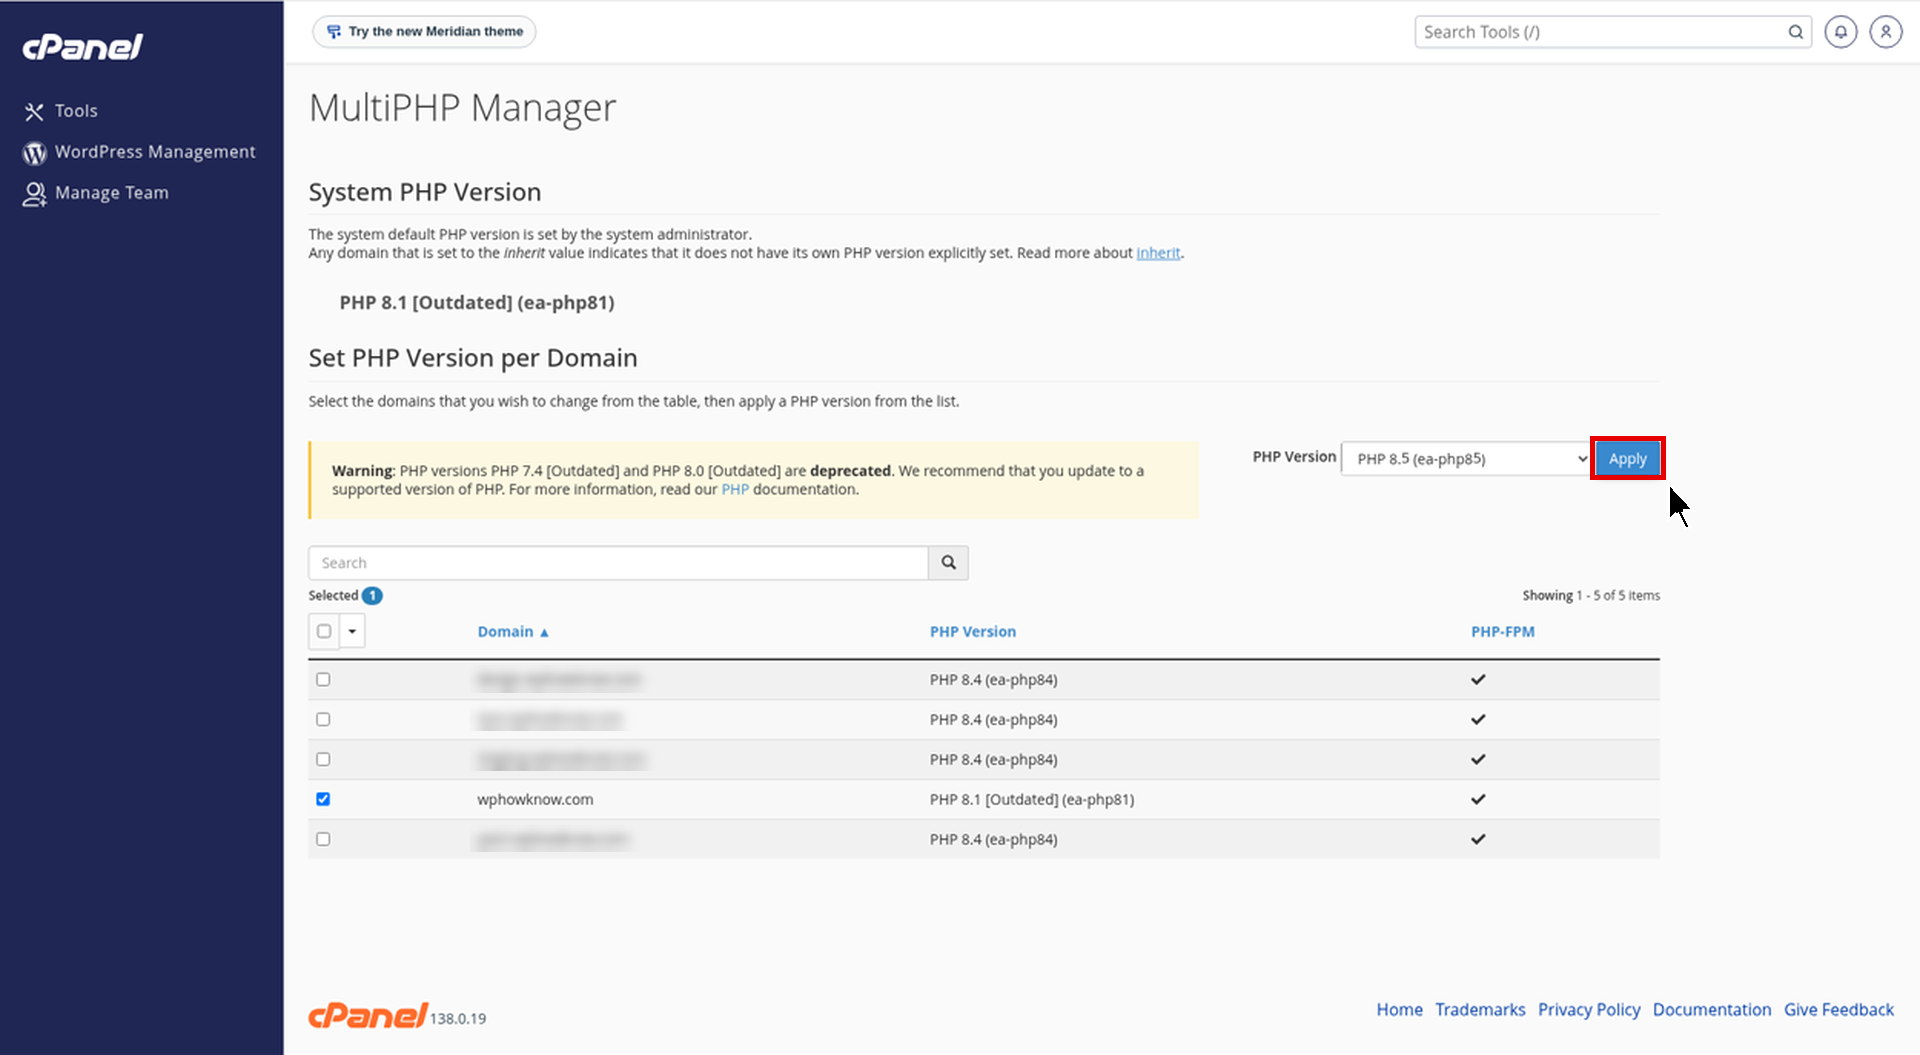Check the first domain row checkbox
The image size is (1920, 1055).
click(323, 680)
